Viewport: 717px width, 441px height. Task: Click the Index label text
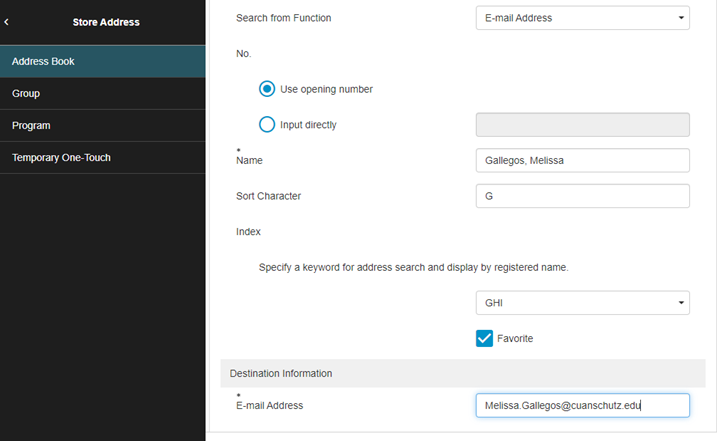(248, 231)
